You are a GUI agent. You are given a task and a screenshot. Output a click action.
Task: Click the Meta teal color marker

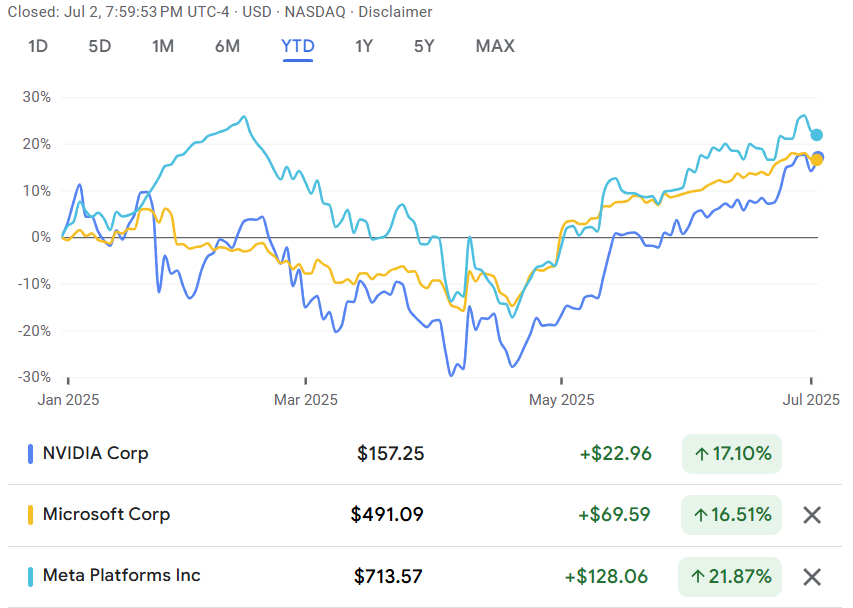tap(30, 577)
